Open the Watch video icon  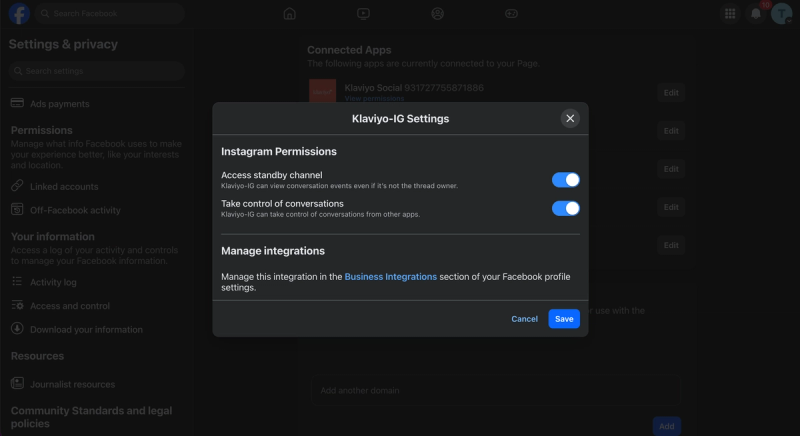click(x=363, y=14)
